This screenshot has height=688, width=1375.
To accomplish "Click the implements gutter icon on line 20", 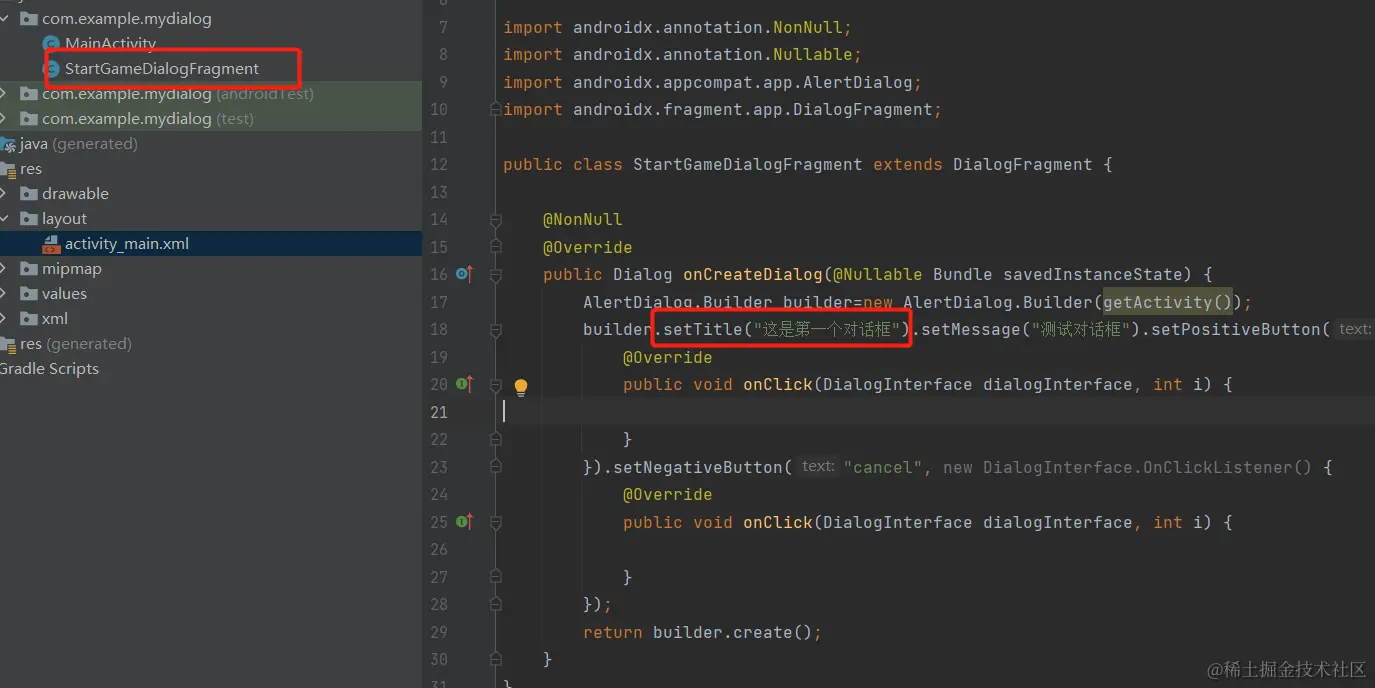I will [464, 383].
